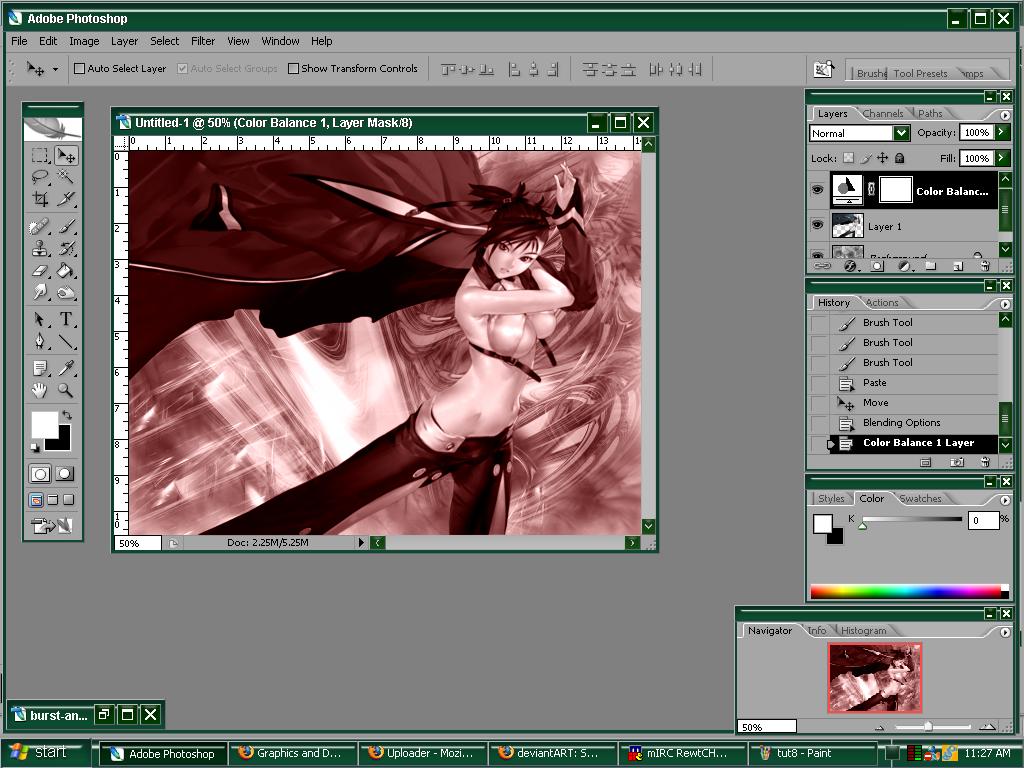
Task: Switch to the Actions tab
Action: (882, 302)
